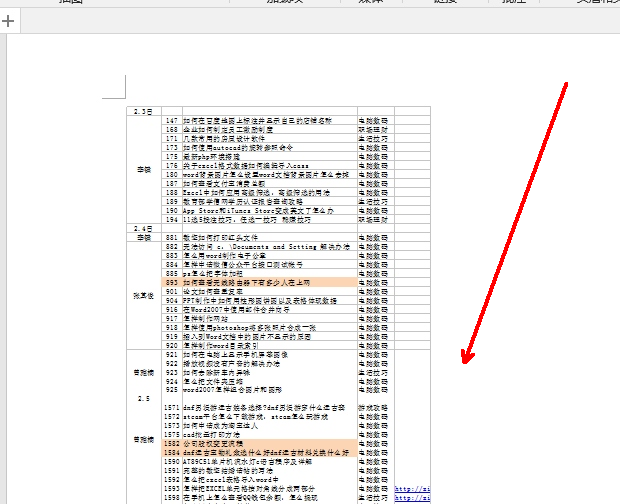Click the row 188 title starting with Excel
Screen dimensions: 620x504
[x=256, y=193]
